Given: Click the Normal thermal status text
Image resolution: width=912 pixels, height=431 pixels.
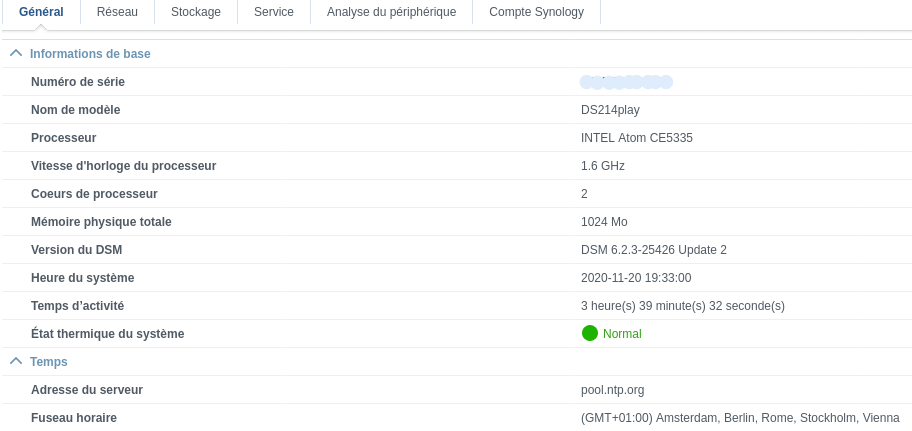Looking at the screenshot, I should click(x=622, y=334).
